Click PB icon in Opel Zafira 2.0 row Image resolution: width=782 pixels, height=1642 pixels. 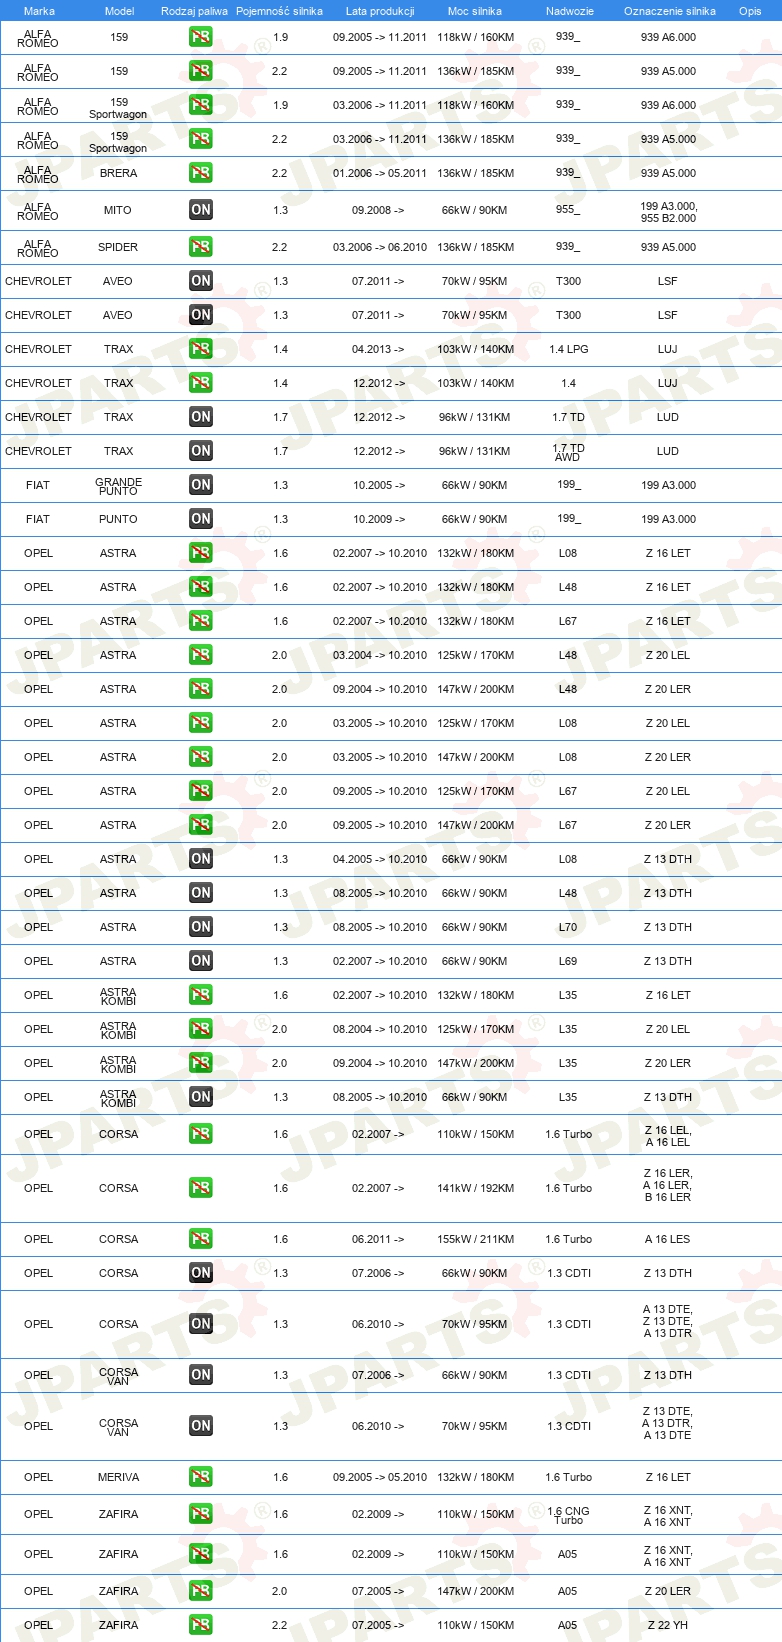point(201,1591)
